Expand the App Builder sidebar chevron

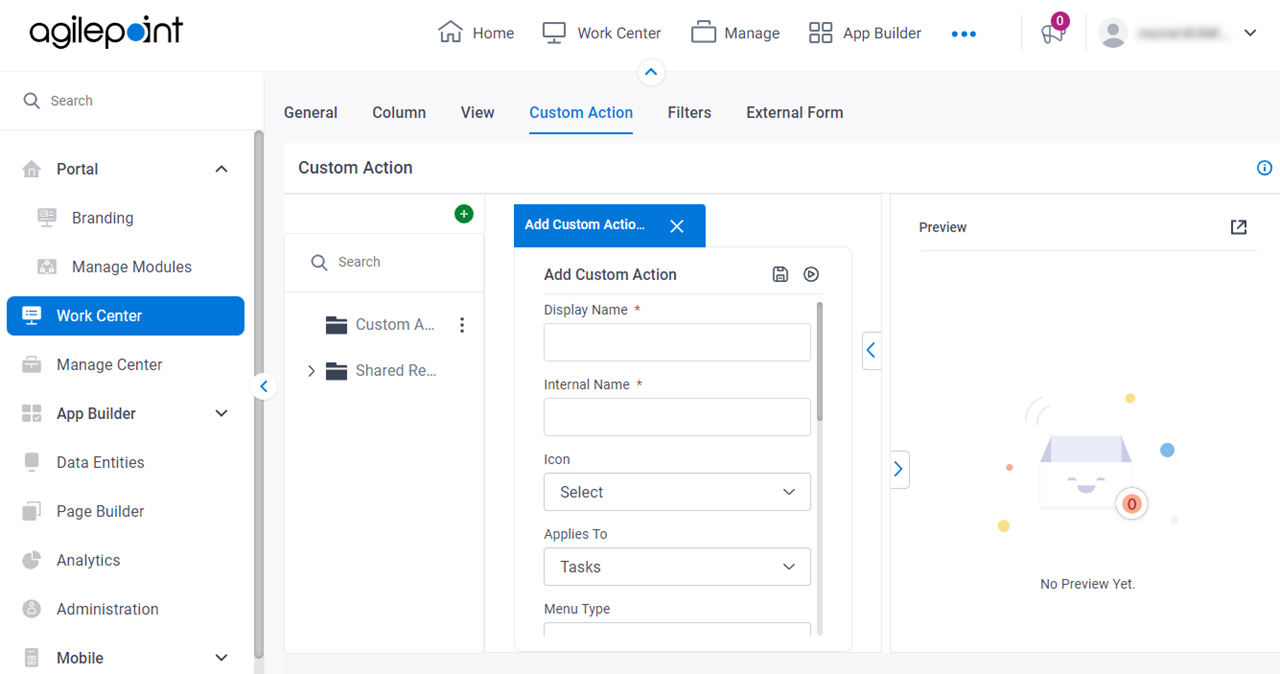pos(222,414)
